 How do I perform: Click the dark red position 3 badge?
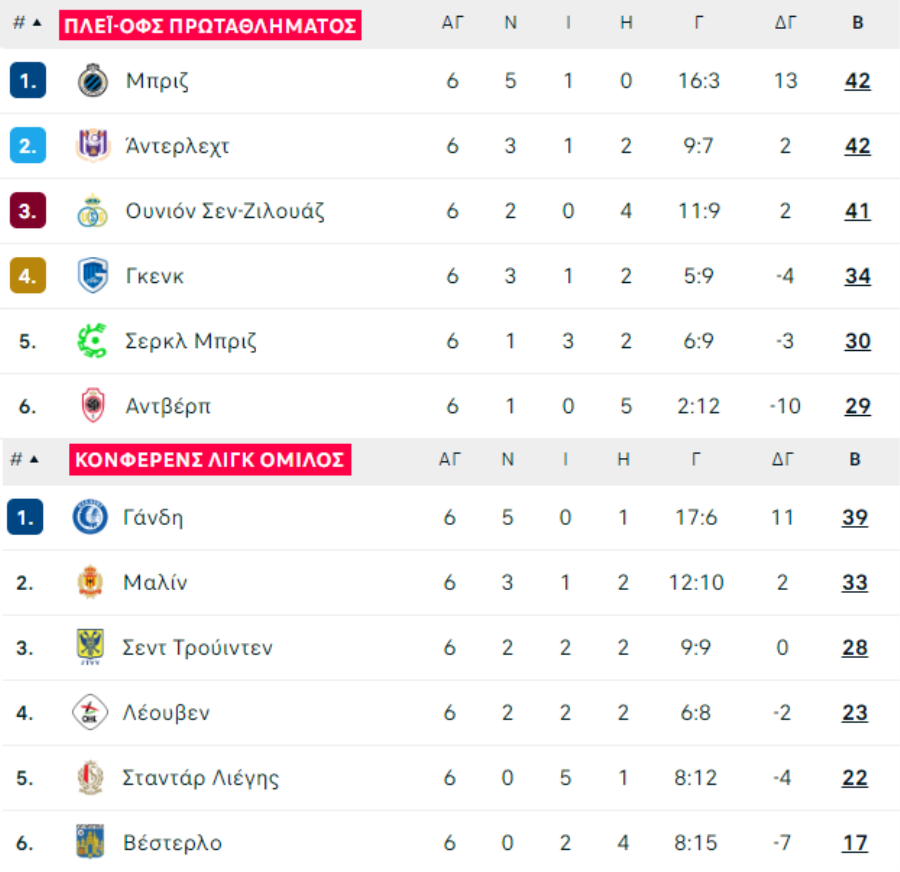28,211
